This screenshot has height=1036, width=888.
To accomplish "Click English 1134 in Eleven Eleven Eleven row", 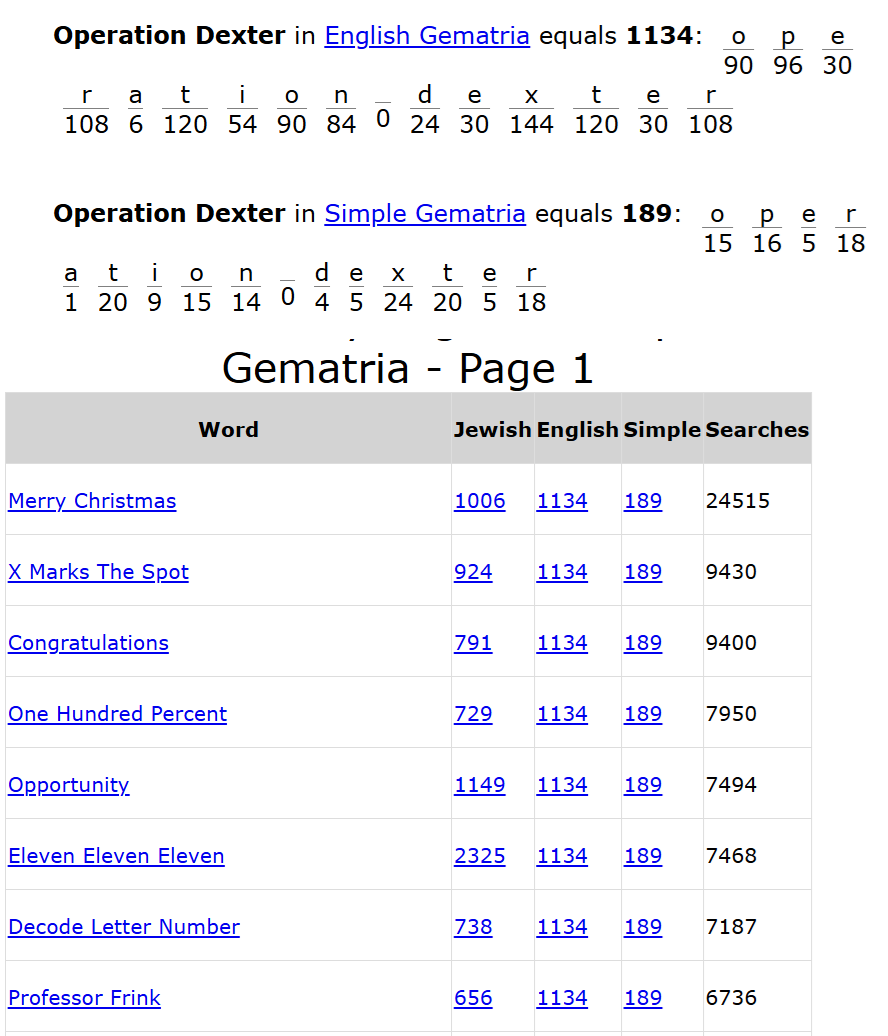I will pos(562,856).
